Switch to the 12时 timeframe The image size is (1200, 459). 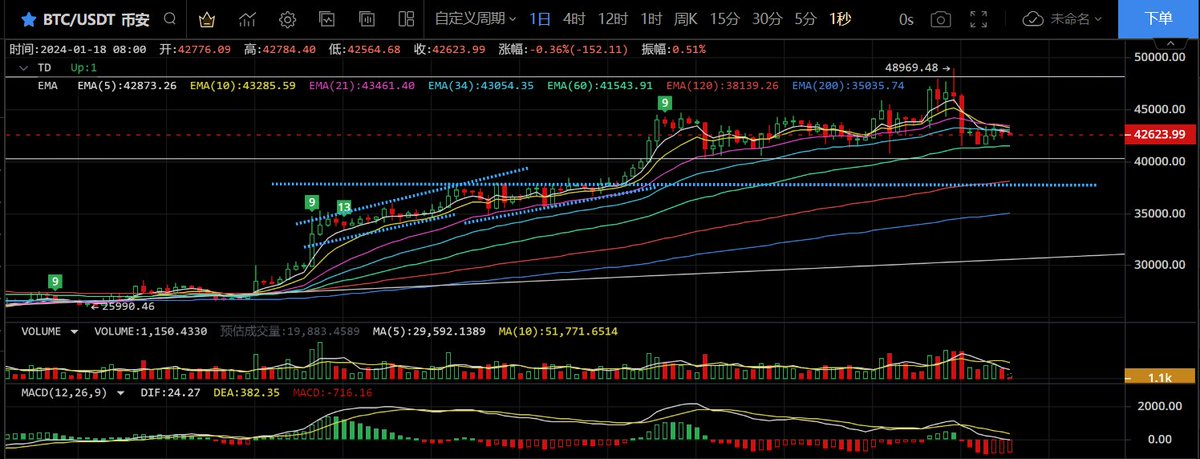click(x=613, y=19)
